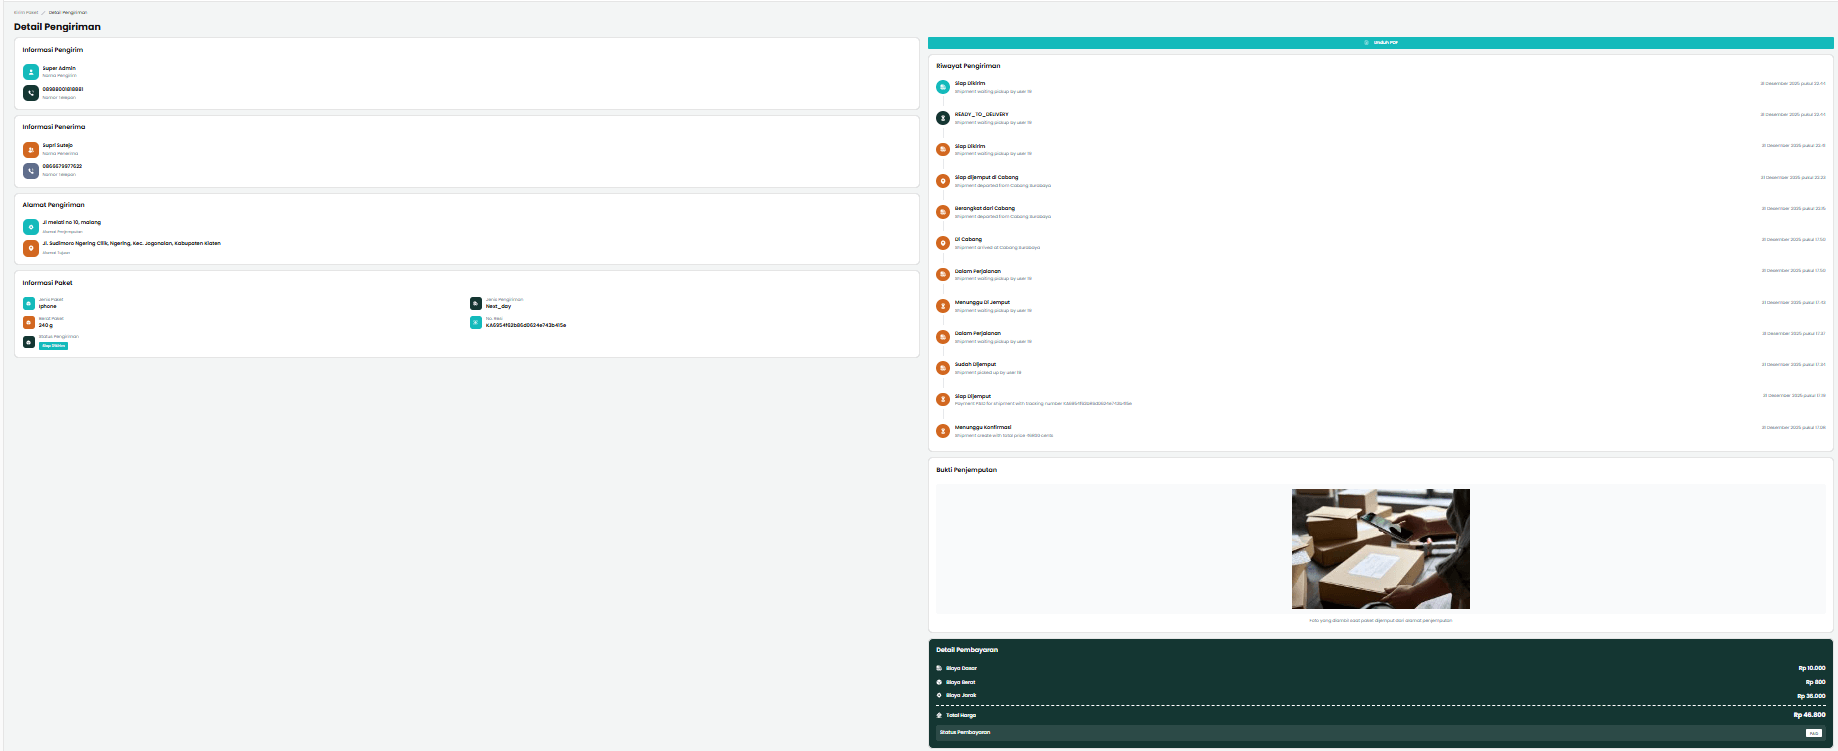
Task: Click the Status Pembayaran label
Action: pyautogui.click(x=965, y=733)
